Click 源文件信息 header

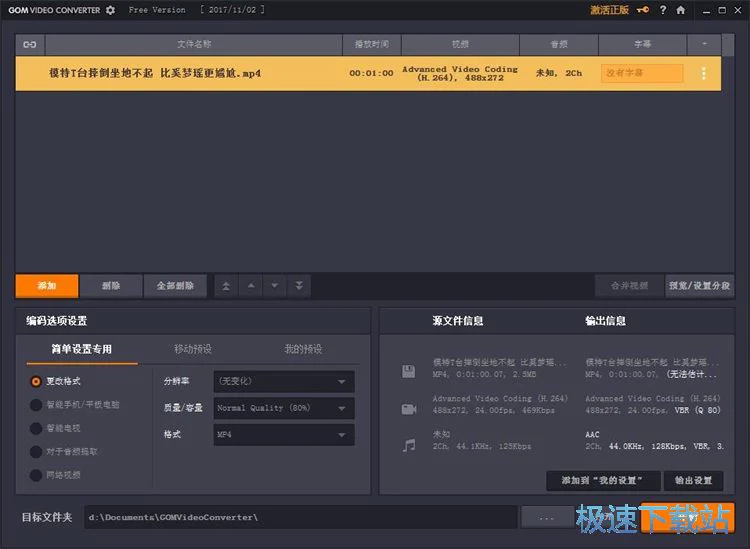(x=458, y=321)
